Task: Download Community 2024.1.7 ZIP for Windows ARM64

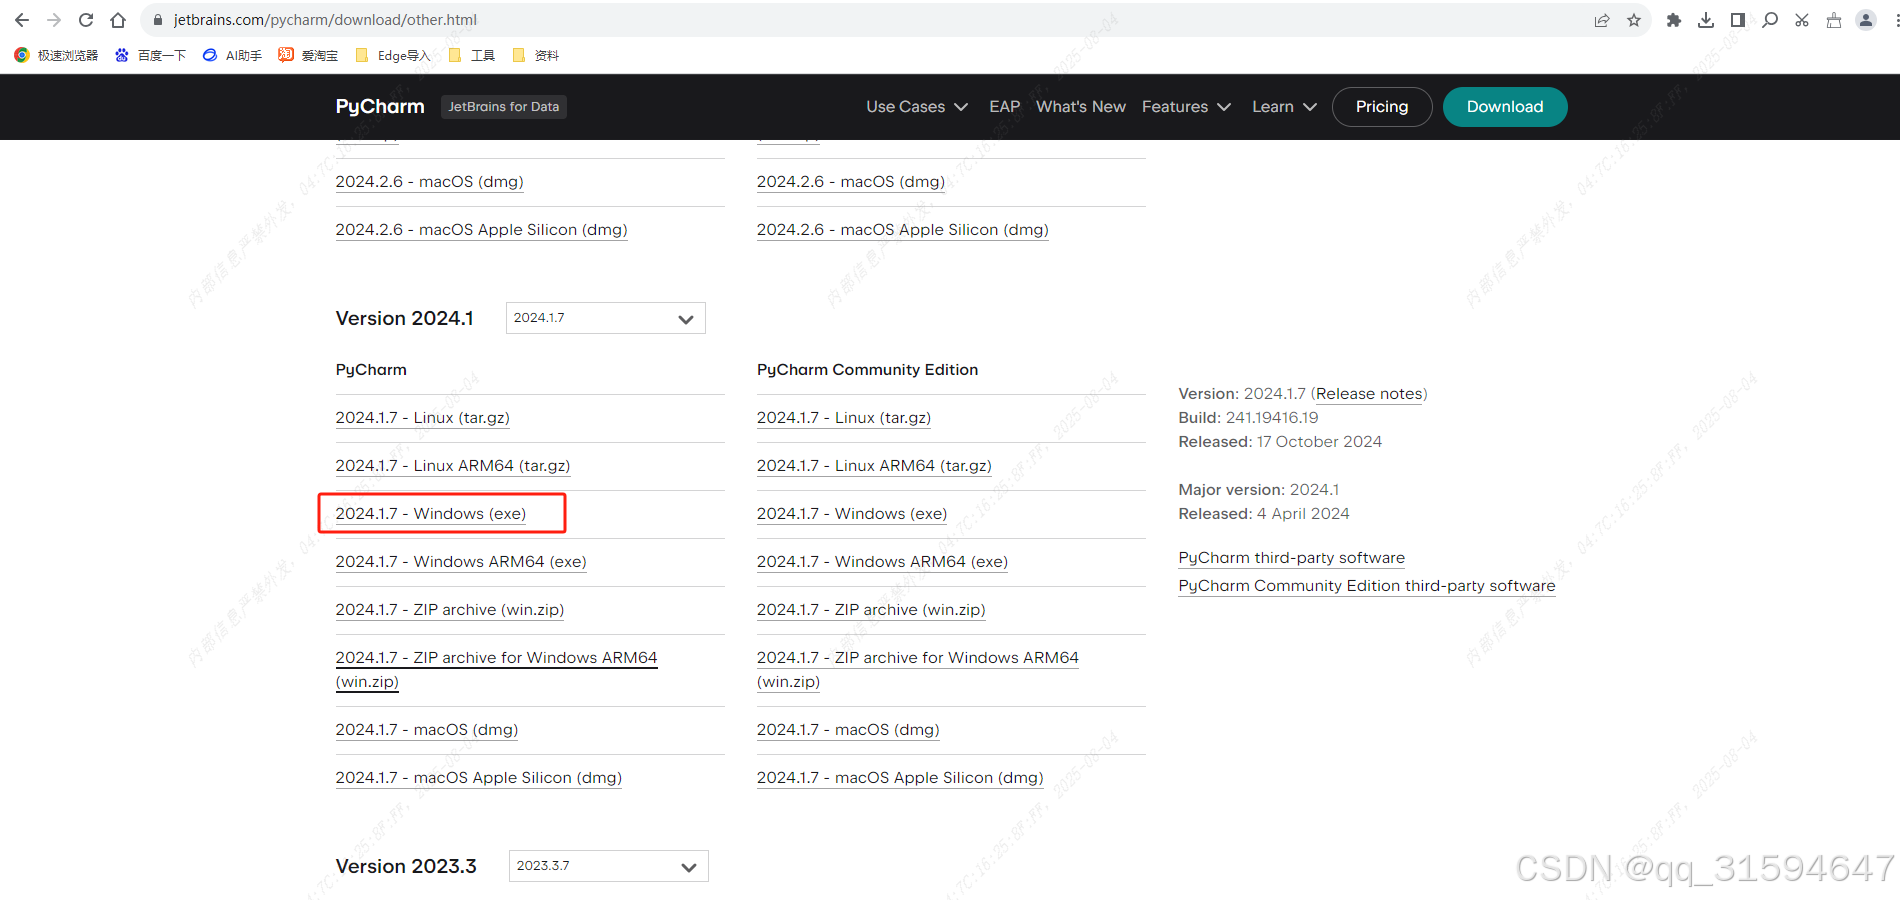Action: [x=918, y=669]
